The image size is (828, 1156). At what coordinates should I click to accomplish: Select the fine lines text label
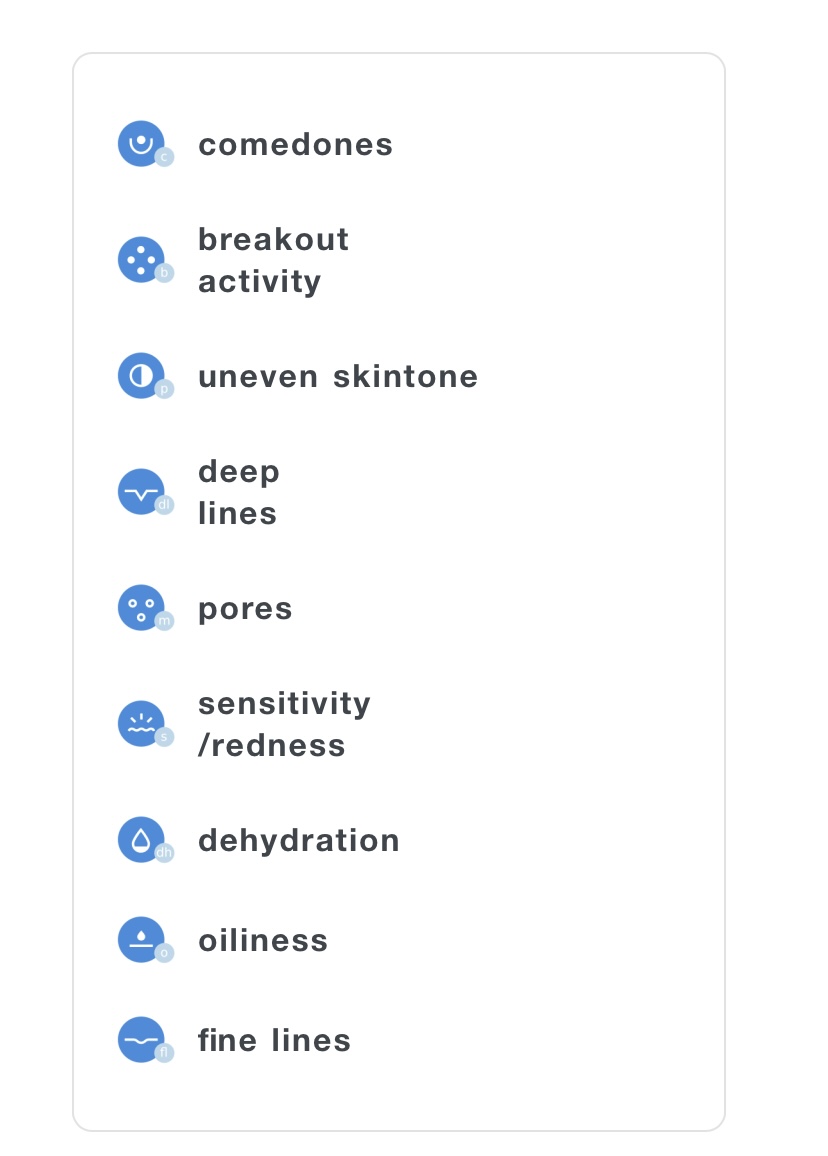click(274, 1041)
